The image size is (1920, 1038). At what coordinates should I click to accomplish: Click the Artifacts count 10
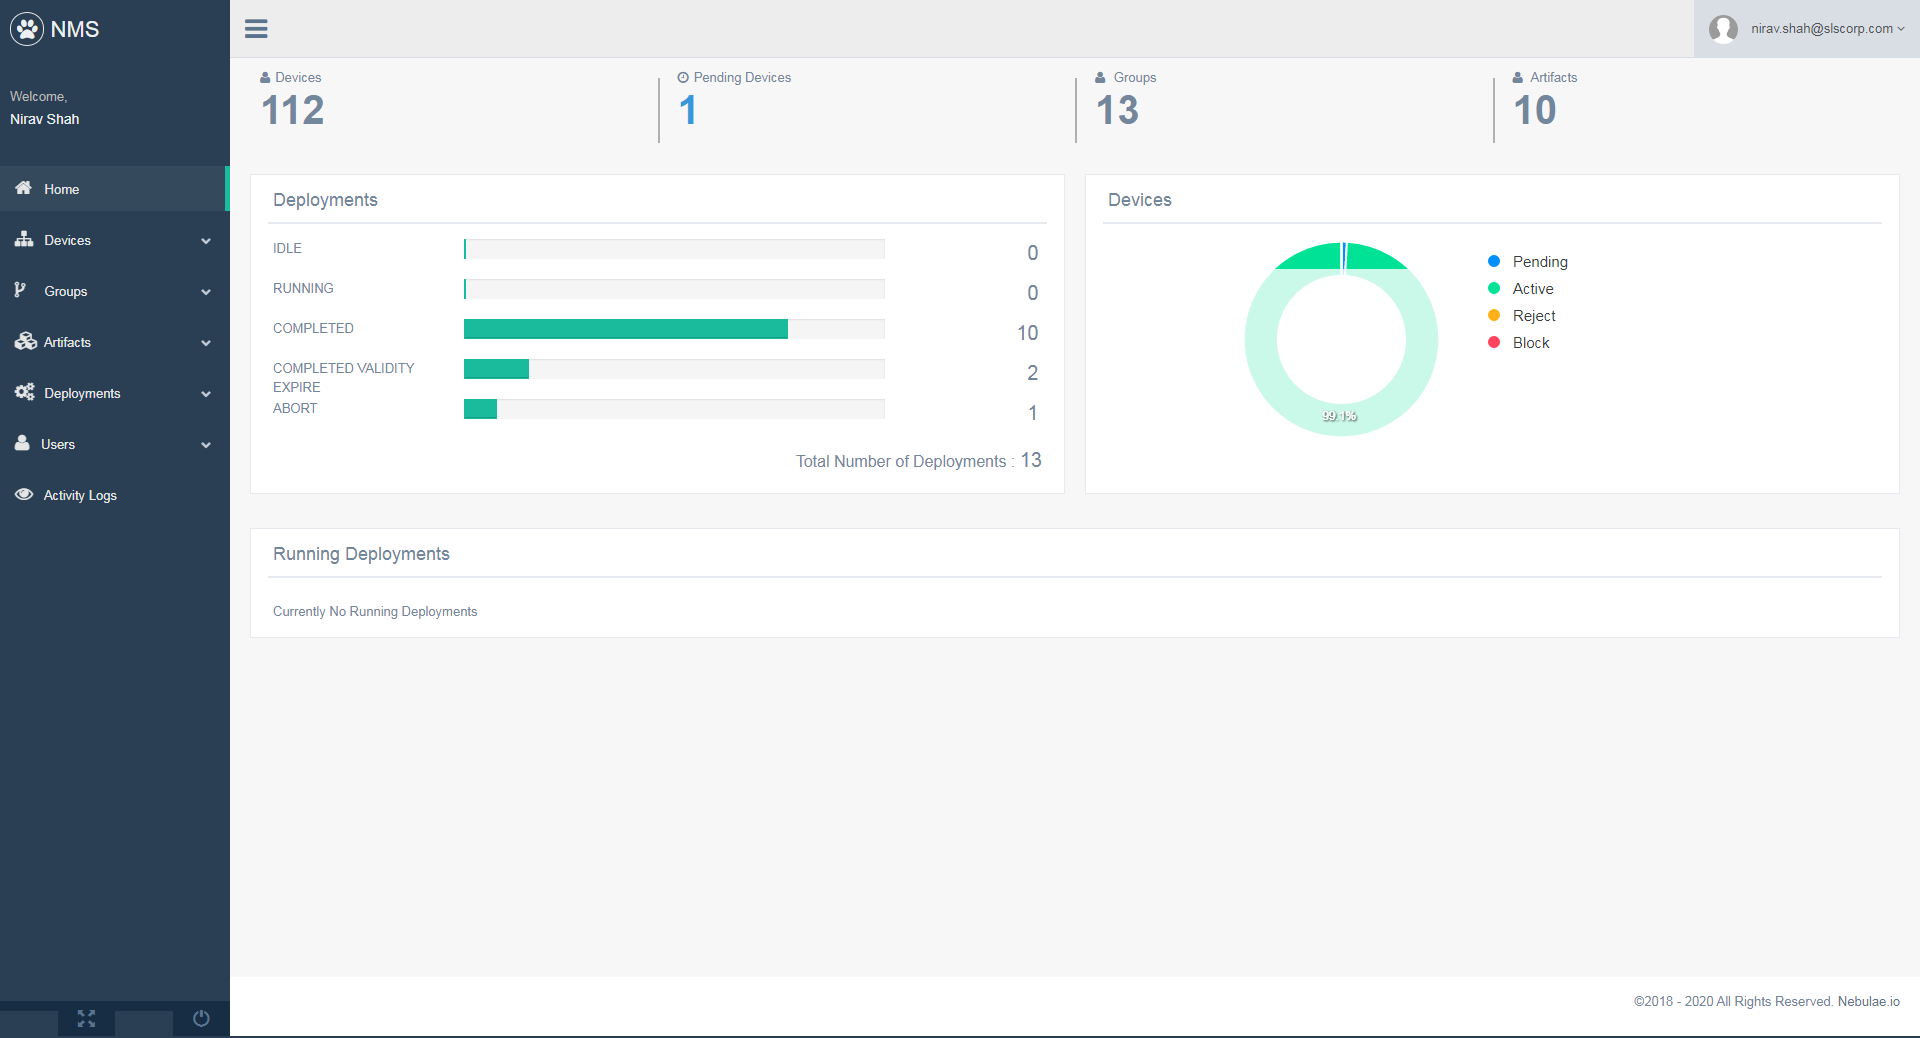tap(1535, 110)
